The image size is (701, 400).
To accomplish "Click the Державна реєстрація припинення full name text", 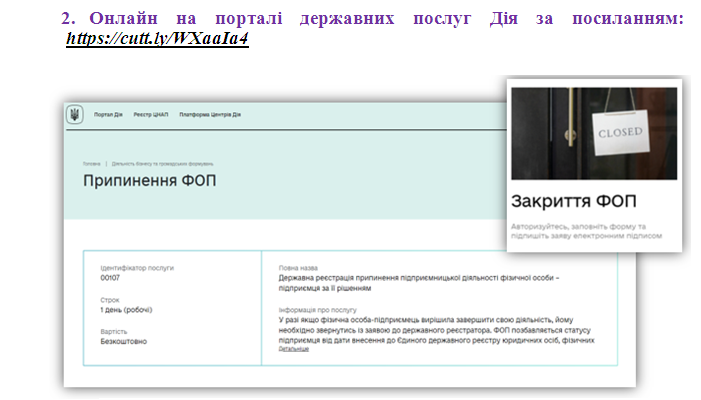I will (419, 283).
